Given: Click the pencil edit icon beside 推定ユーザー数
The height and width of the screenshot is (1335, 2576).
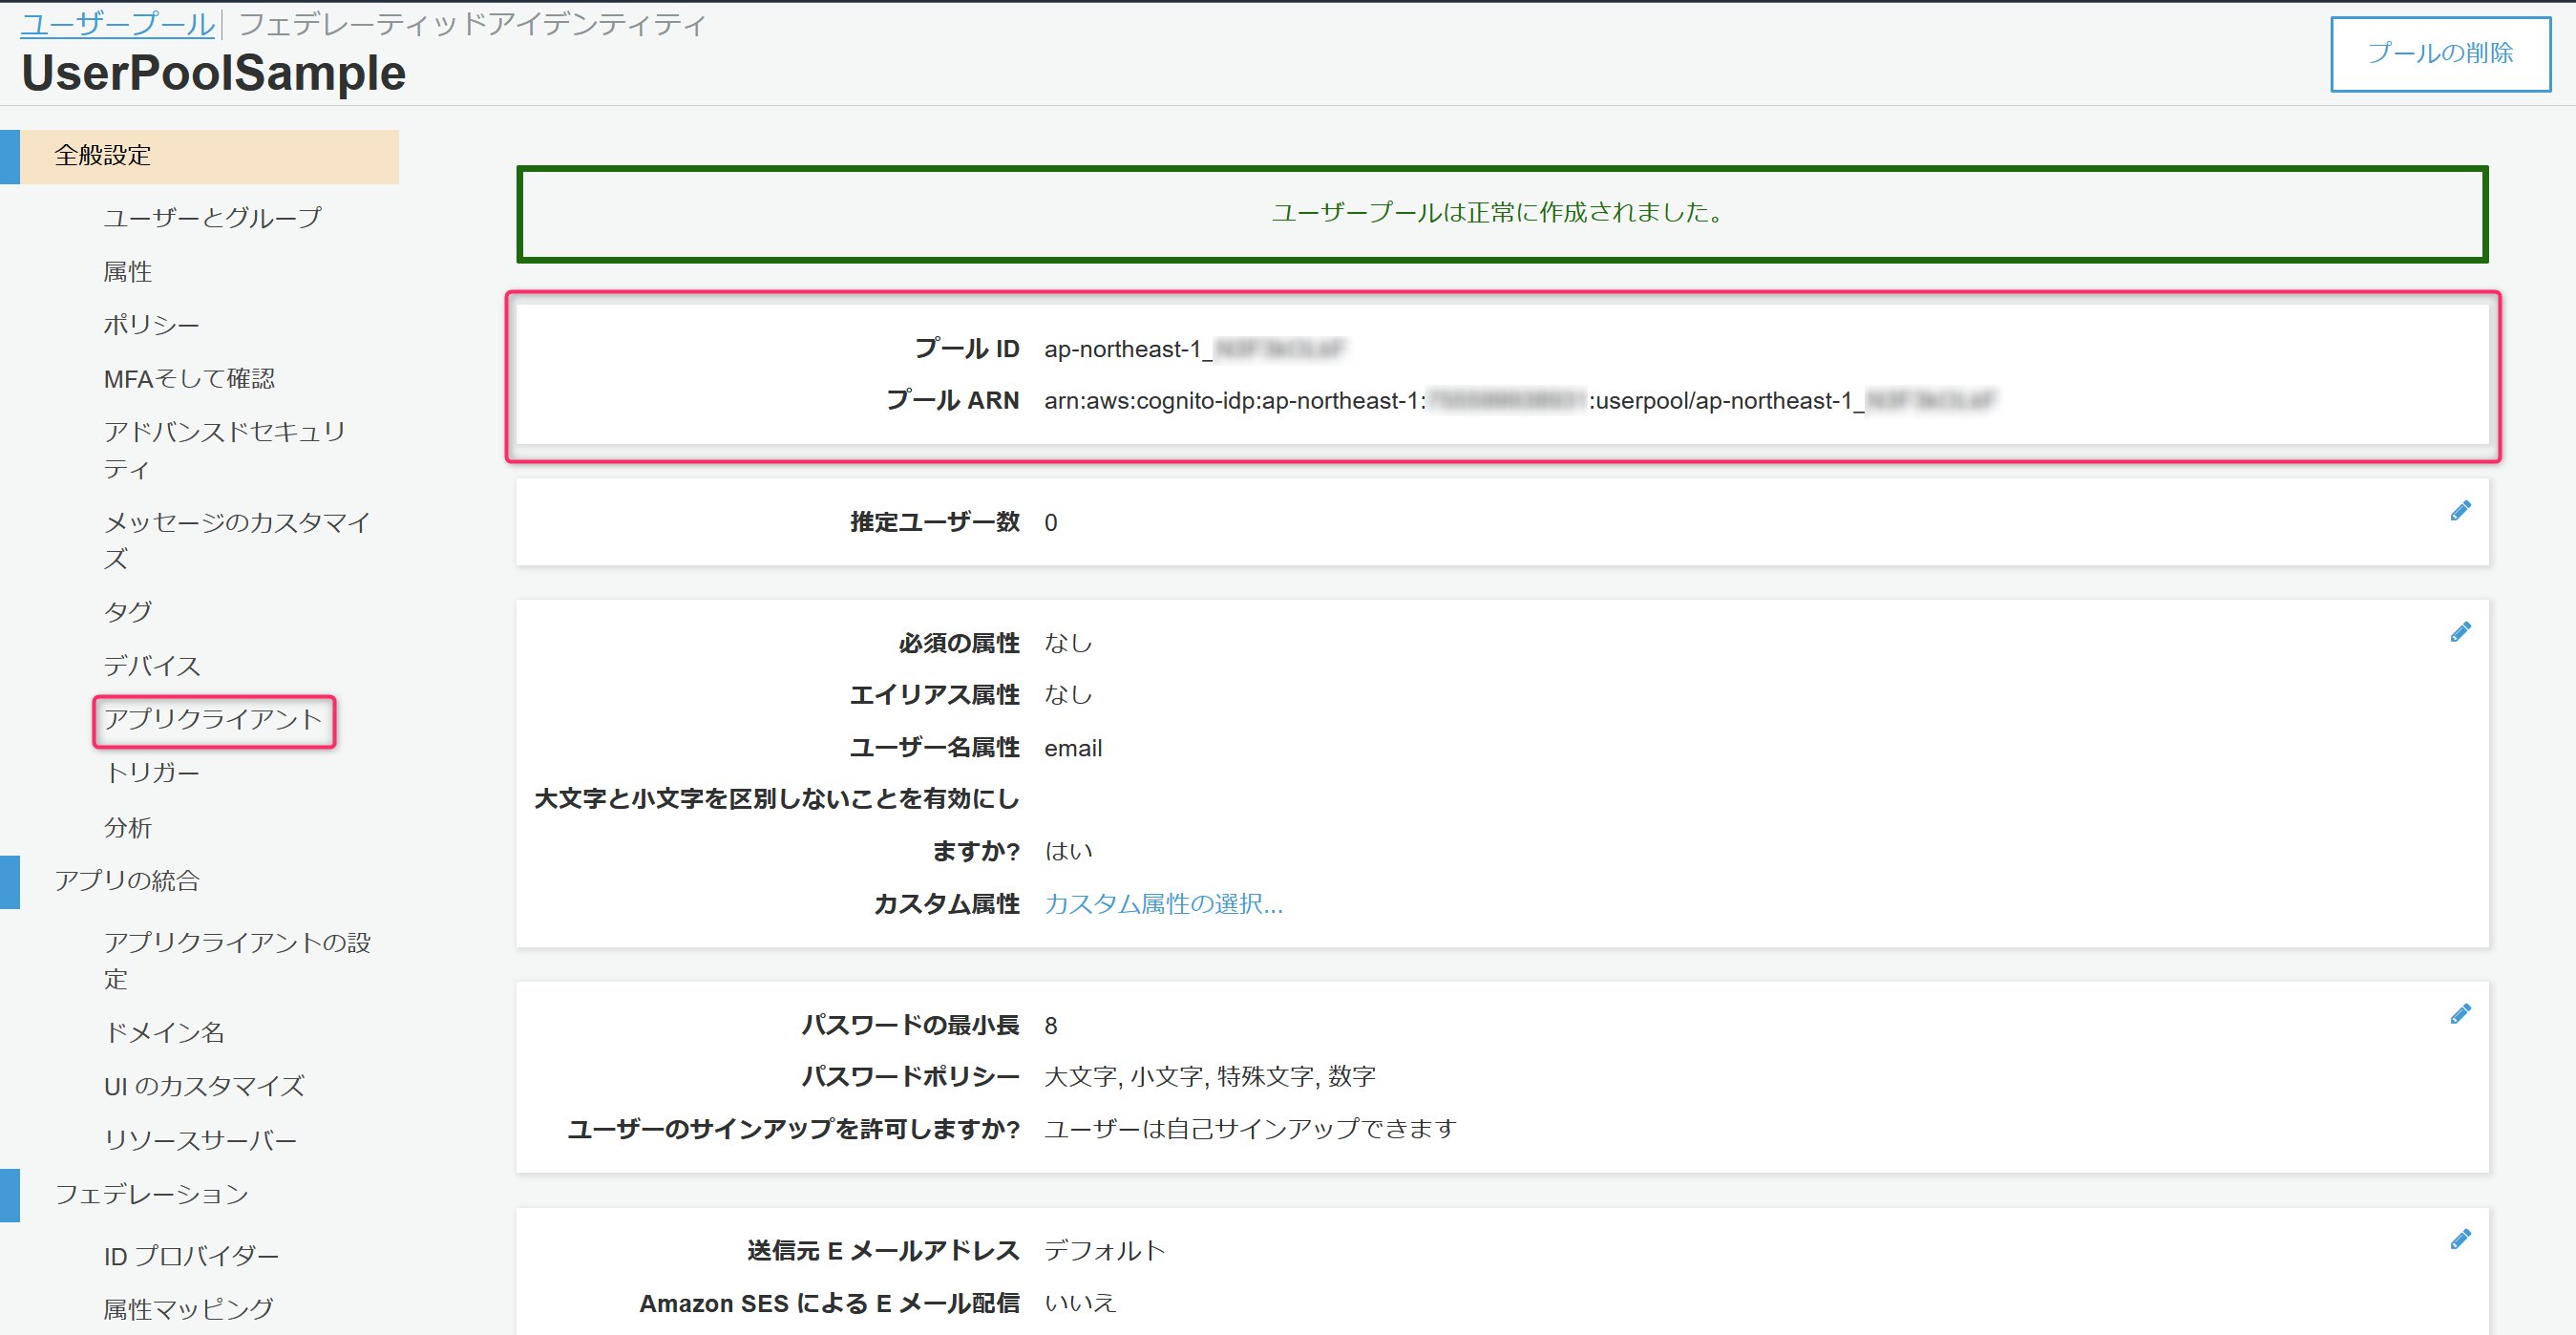Looking at the screenshot, I should point(2460,511).
